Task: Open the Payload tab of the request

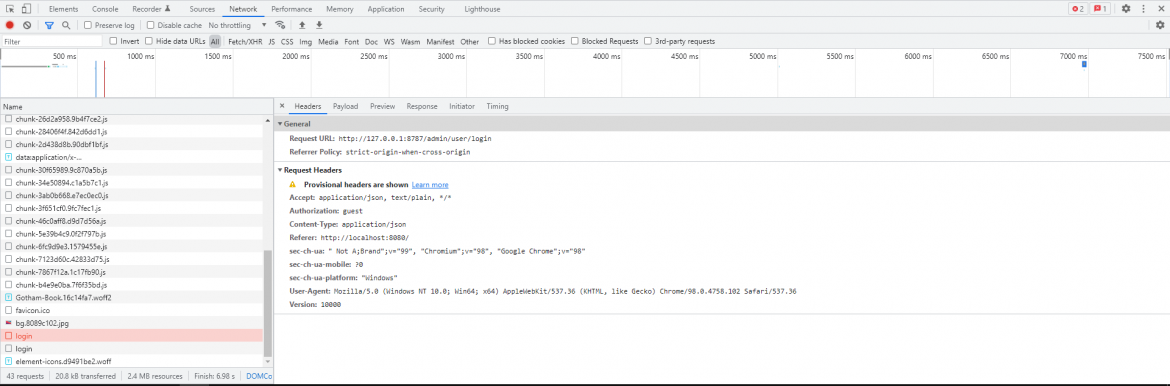Action: pyautogui.click(x=345, y=106)
